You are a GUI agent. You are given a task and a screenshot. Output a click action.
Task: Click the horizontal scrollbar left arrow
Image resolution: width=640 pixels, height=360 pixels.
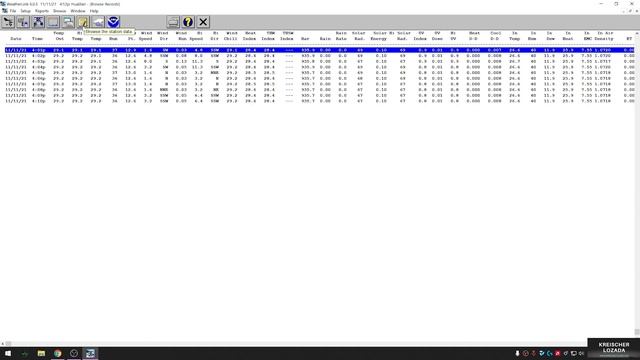[x=2, y=344]
